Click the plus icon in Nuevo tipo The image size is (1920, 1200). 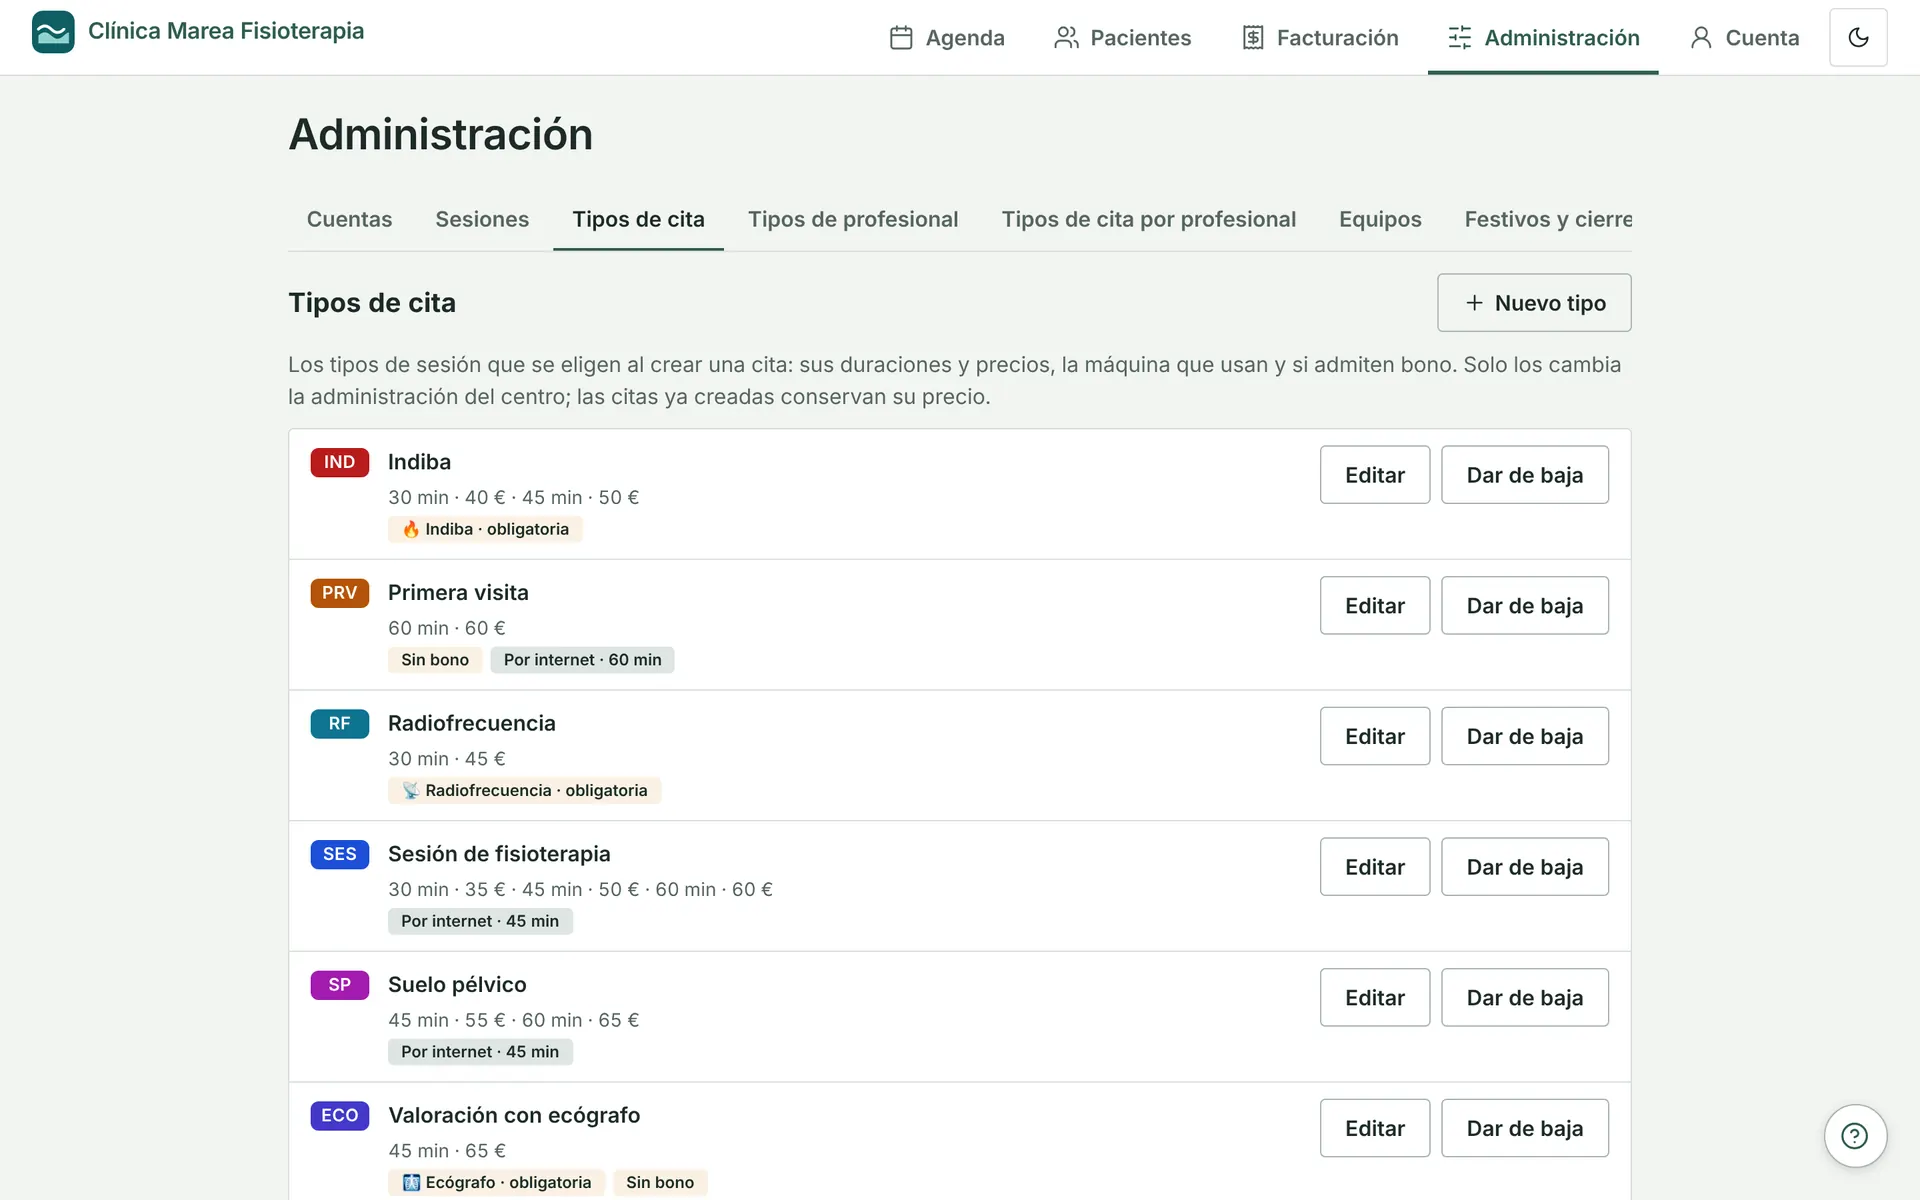coord(1474,303)
